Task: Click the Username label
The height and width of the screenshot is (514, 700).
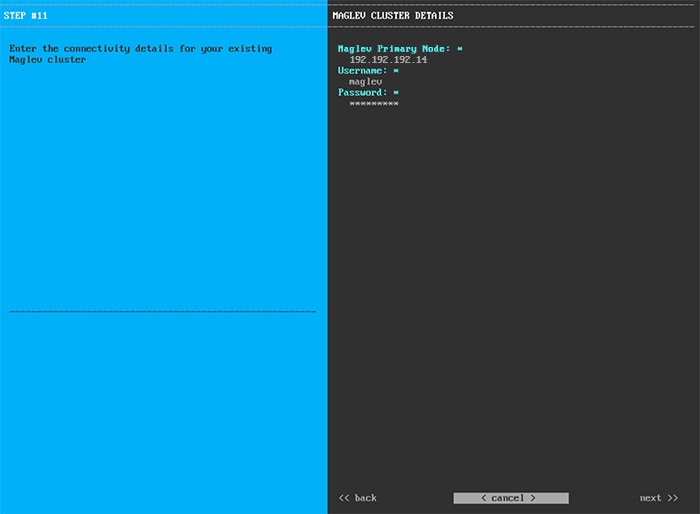Action: tap(362, 71)
